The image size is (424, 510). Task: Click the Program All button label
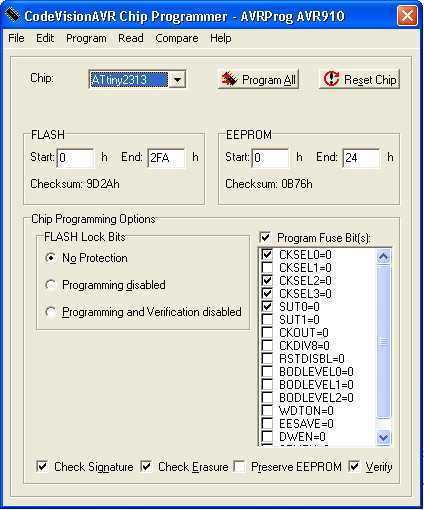(269, 80)
